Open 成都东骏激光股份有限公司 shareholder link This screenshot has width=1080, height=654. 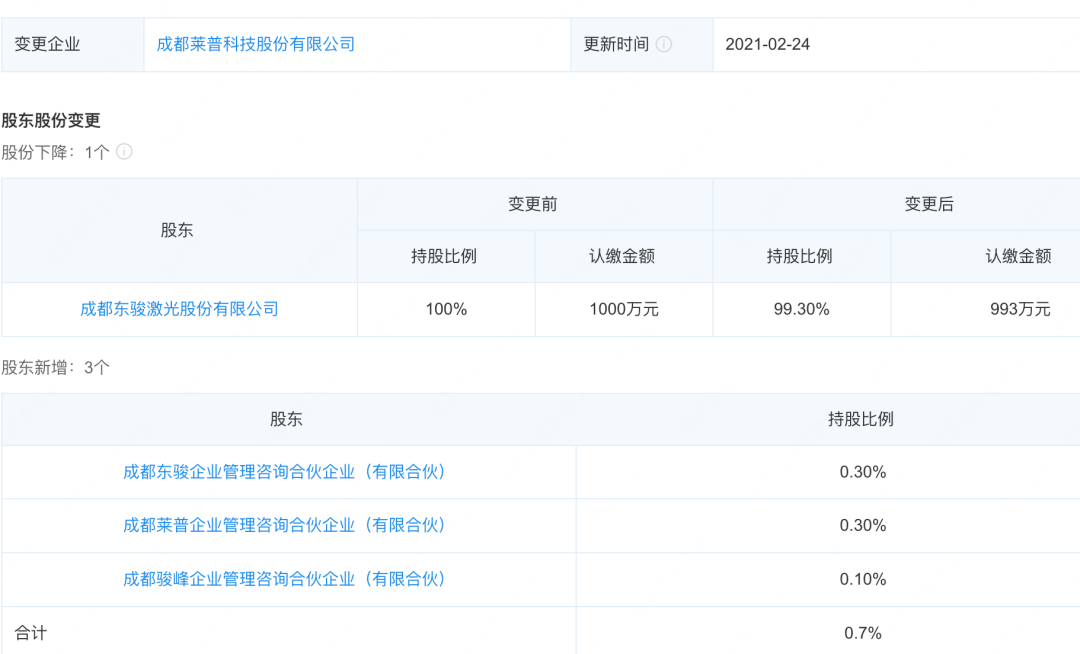[x=179, y=309]
